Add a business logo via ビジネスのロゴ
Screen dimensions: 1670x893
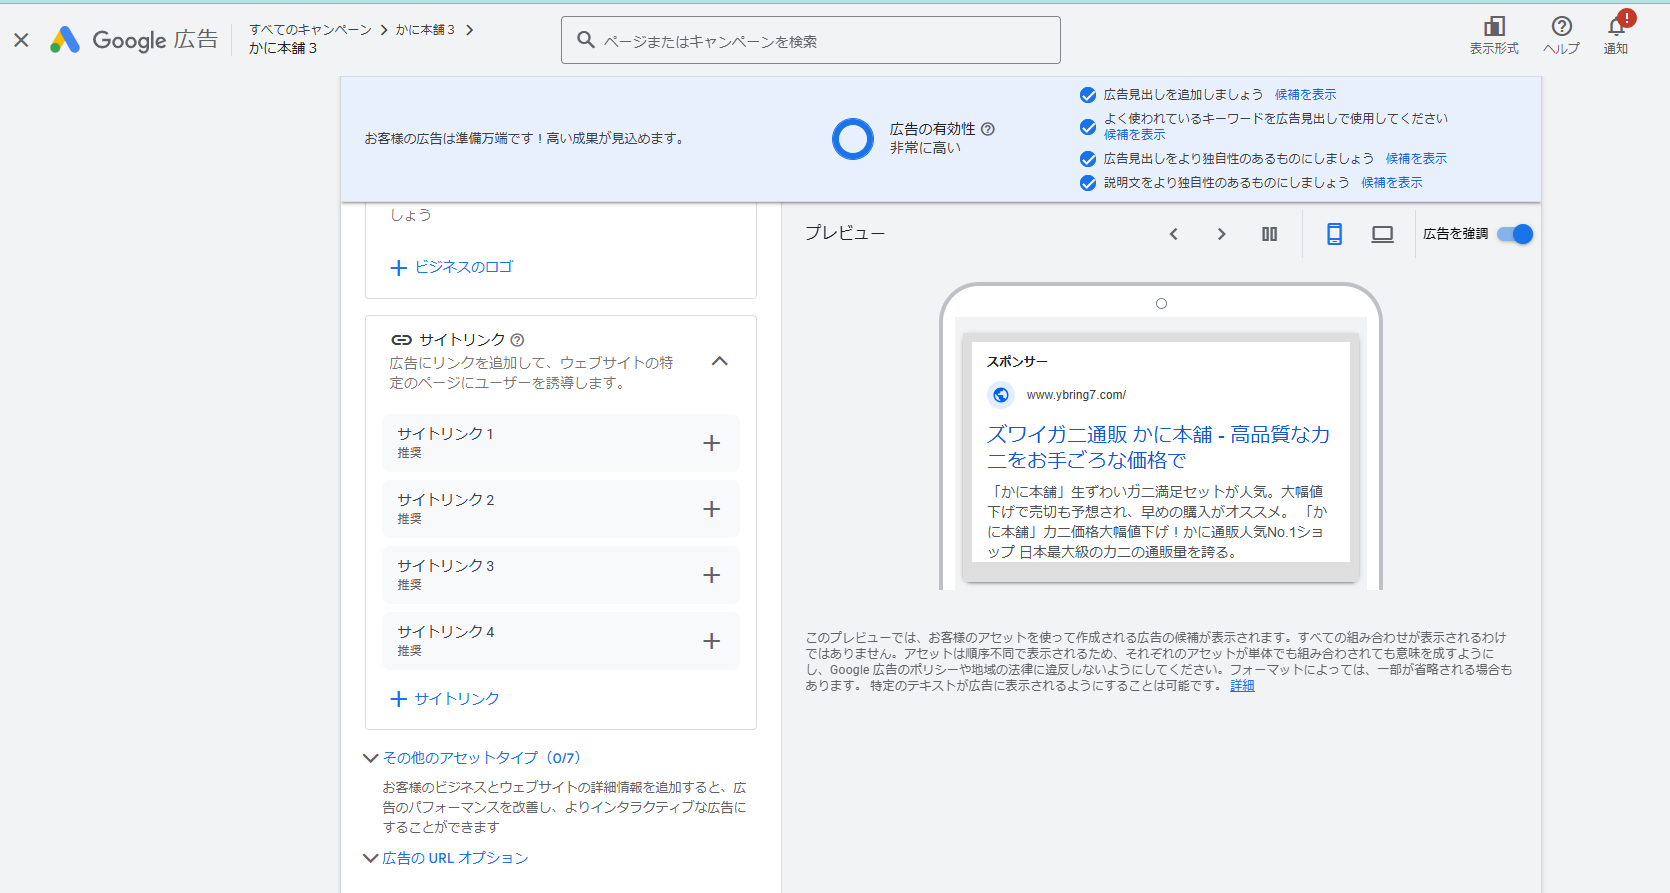point(451,267)
